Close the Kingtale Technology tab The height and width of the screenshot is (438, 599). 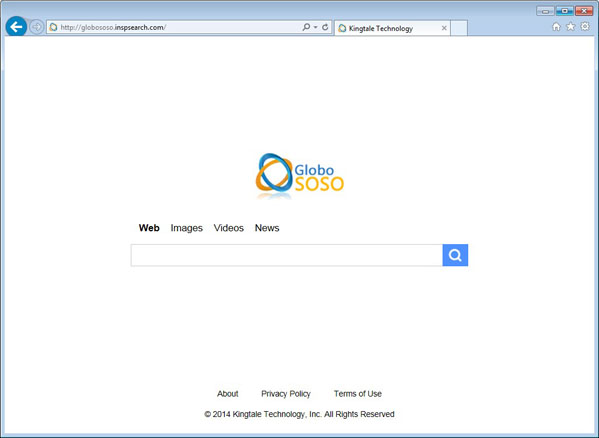point(444,28)
